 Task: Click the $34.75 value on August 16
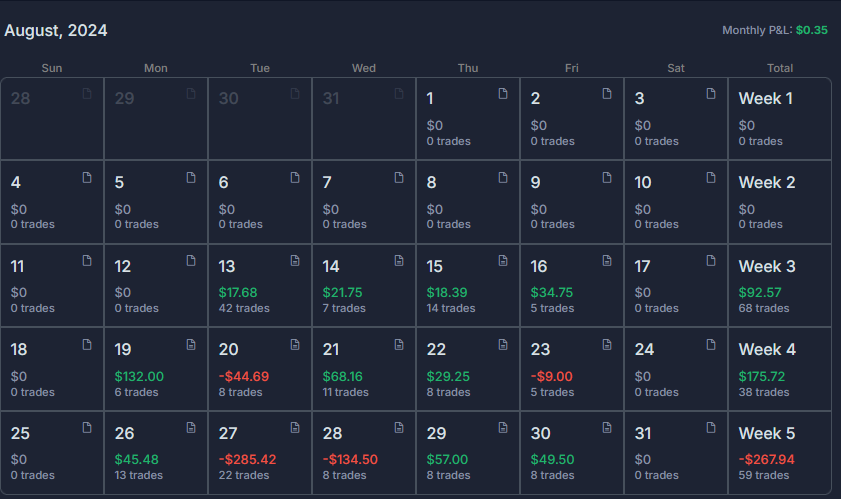[x=551, y=293]
